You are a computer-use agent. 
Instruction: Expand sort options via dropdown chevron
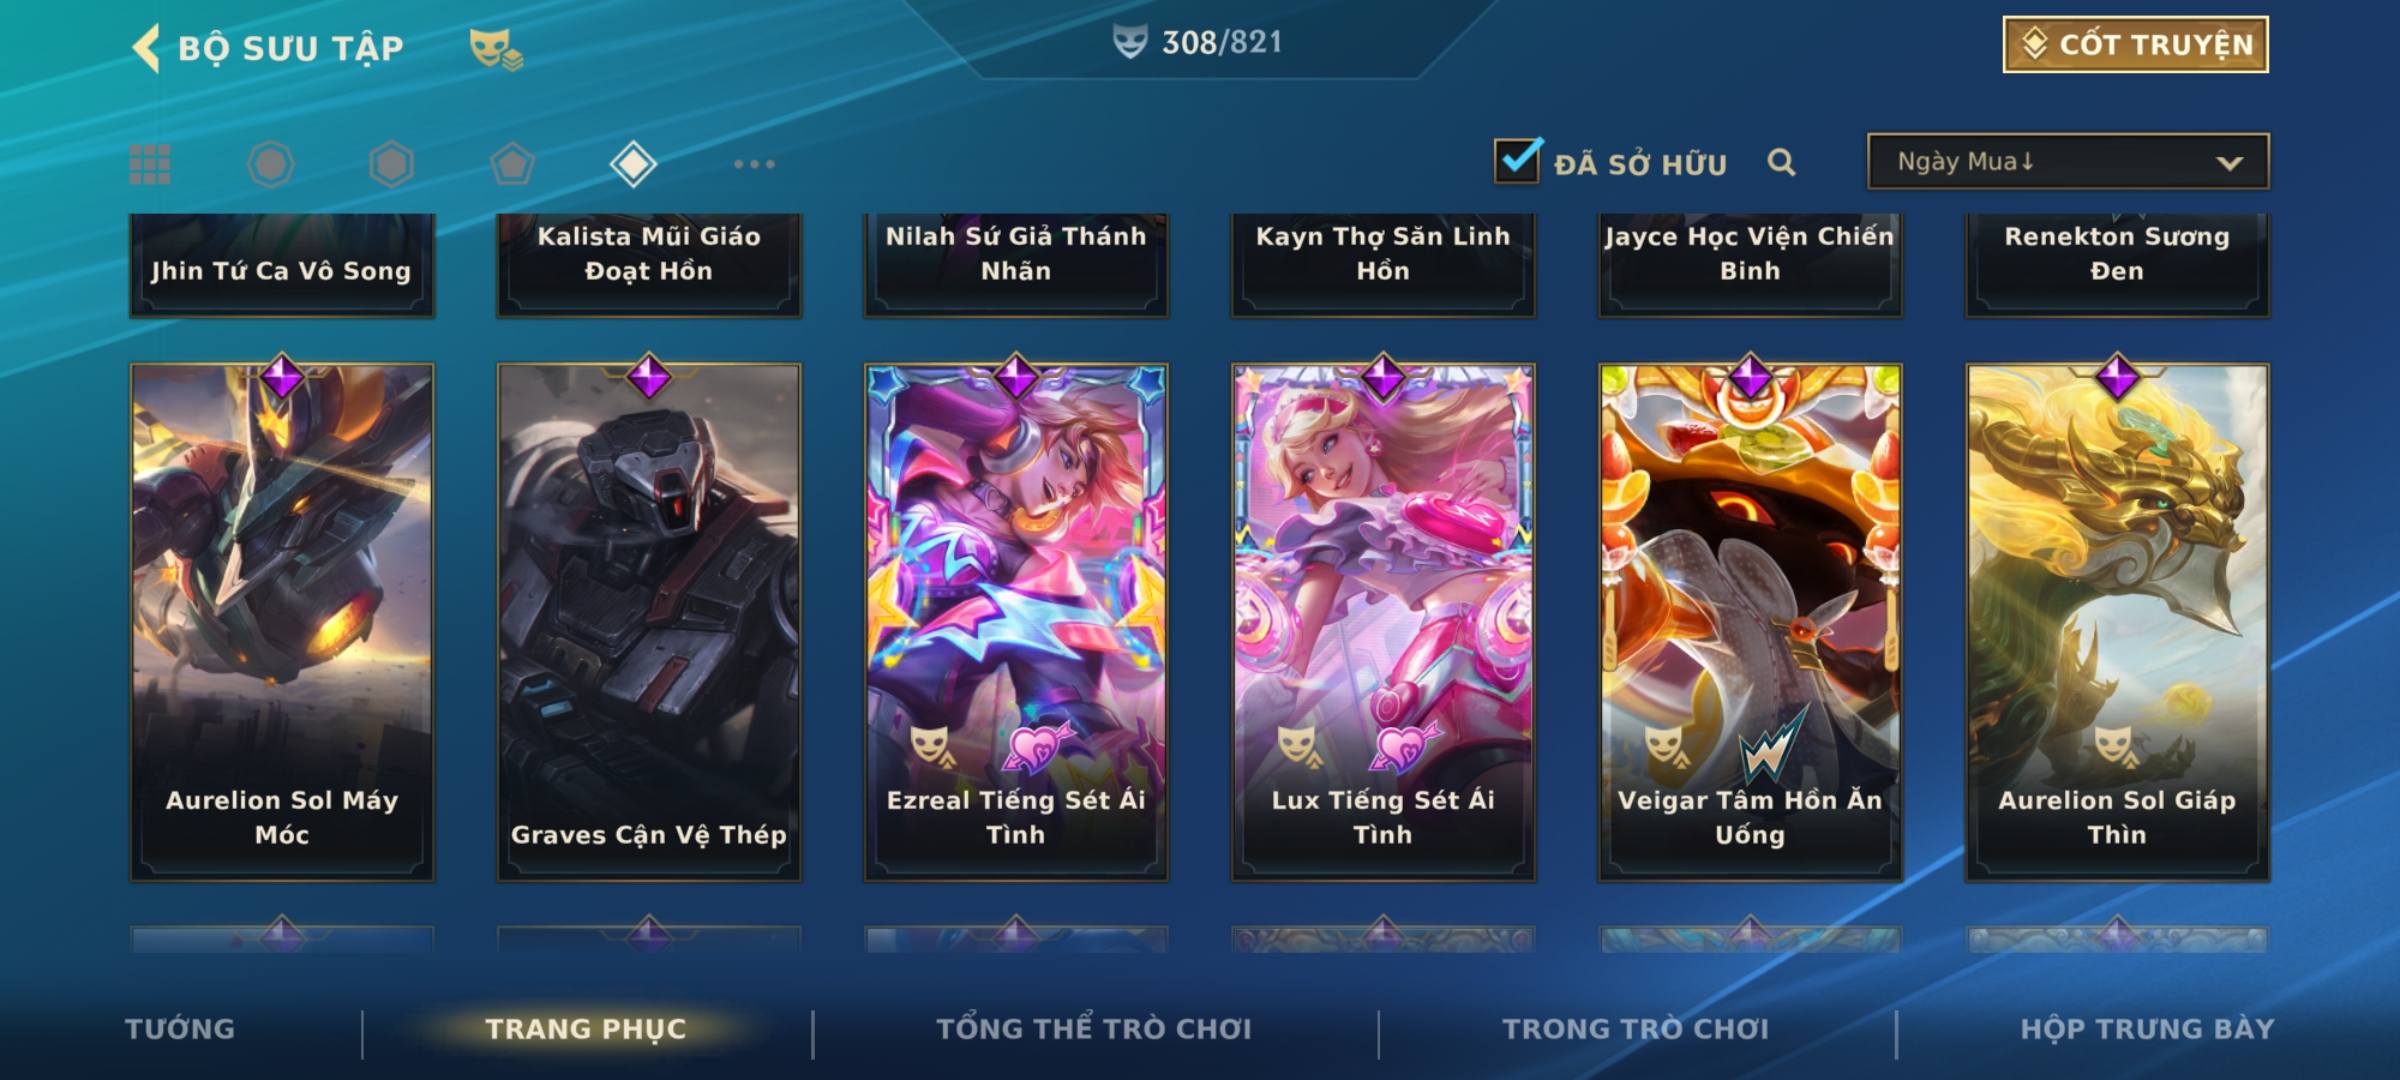2229,163
